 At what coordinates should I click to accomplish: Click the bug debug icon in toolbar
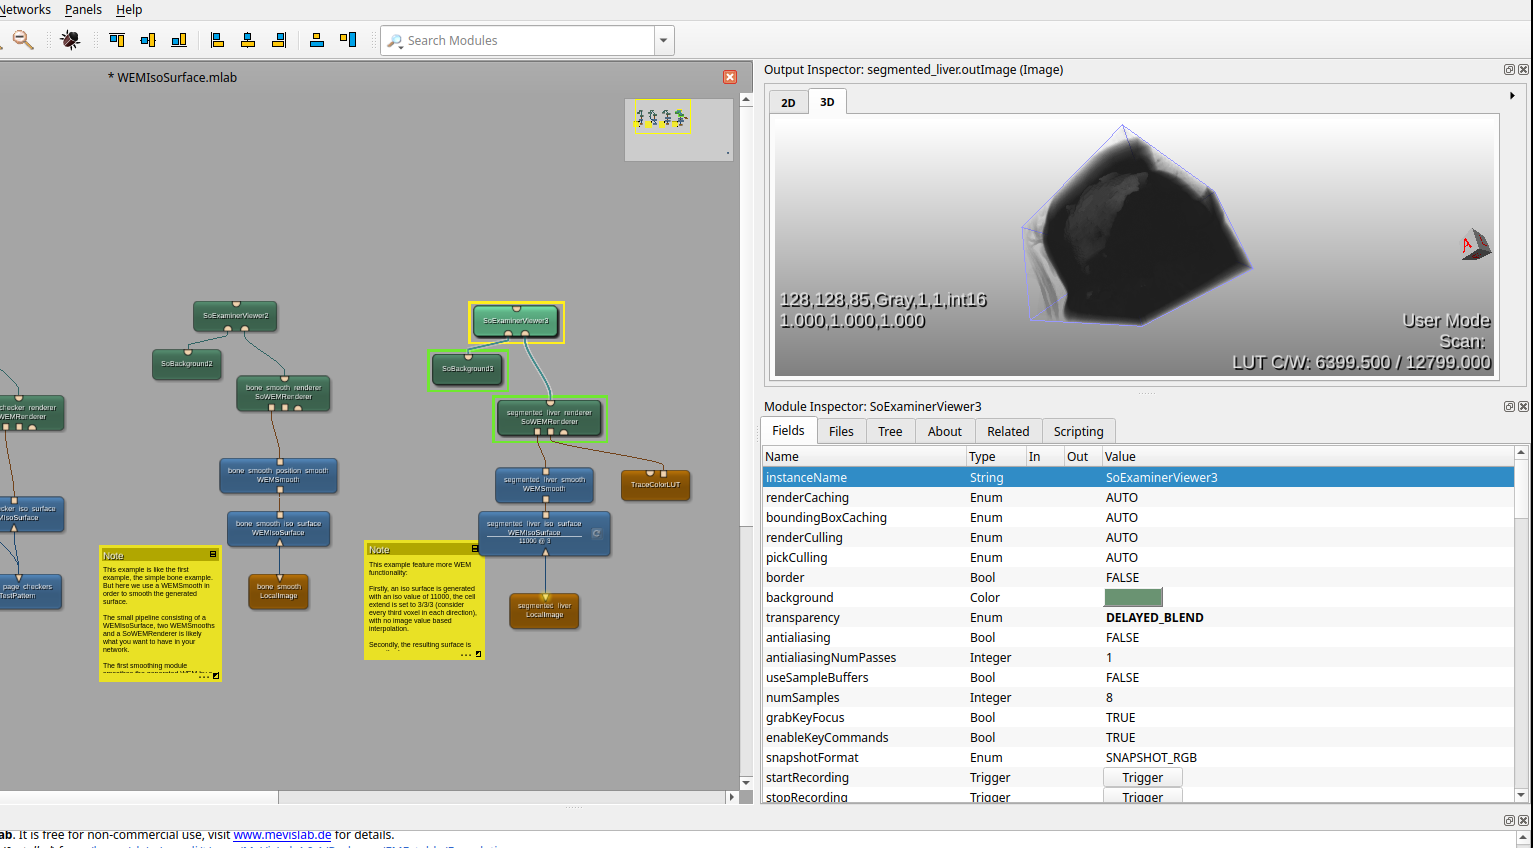[x=70, y=40]
